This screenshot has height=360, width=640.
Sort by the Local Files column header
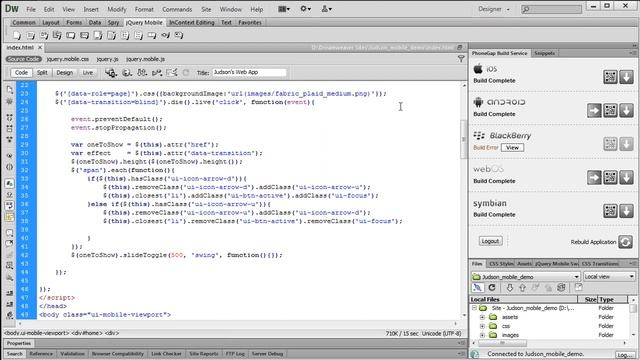tap(524, 299)
